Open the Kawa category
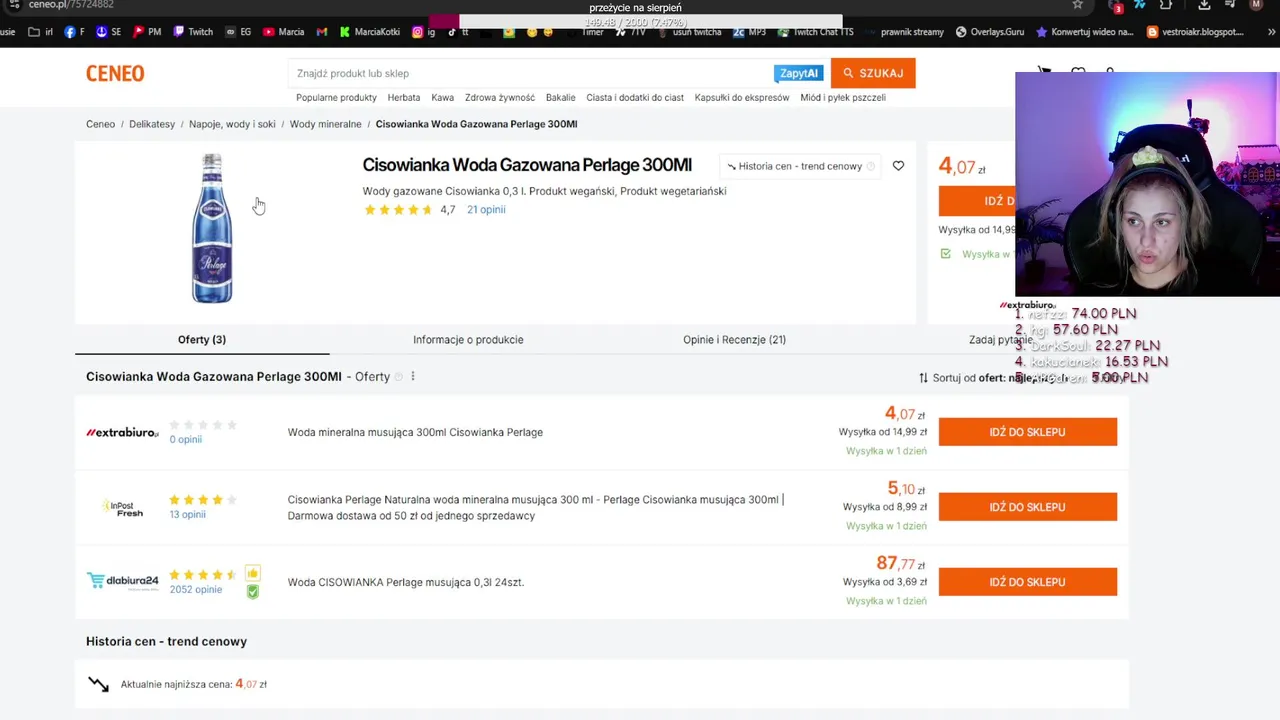1280x720 pixels. tap(443, 98)
